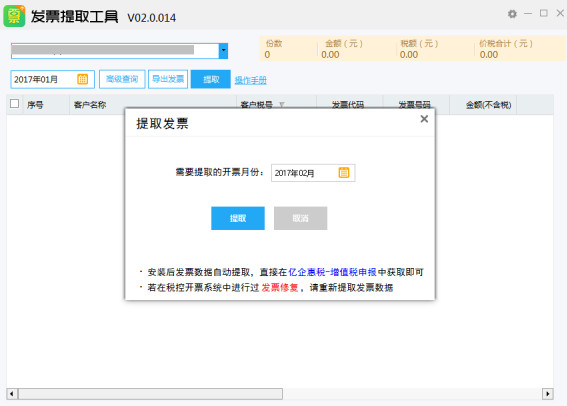The width and height of the screenshot is (567, 406).
Task: Click the horizontal scrollbar thumb
Action: tap(150, 394)
